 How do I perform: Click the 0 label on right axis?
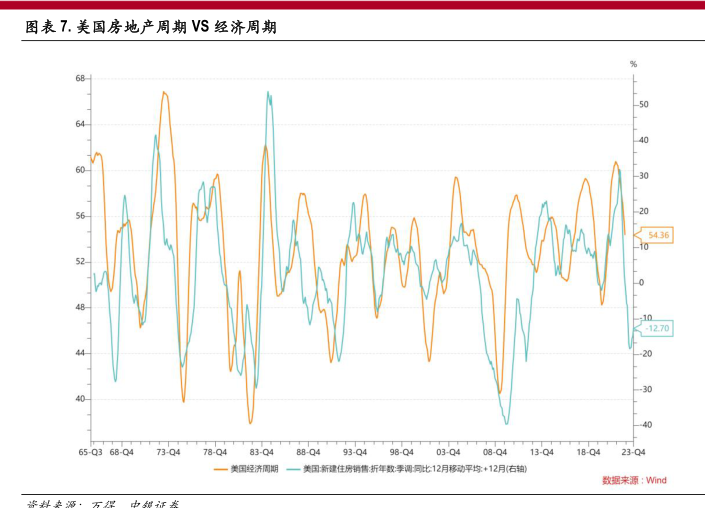[x=641, y=283]
